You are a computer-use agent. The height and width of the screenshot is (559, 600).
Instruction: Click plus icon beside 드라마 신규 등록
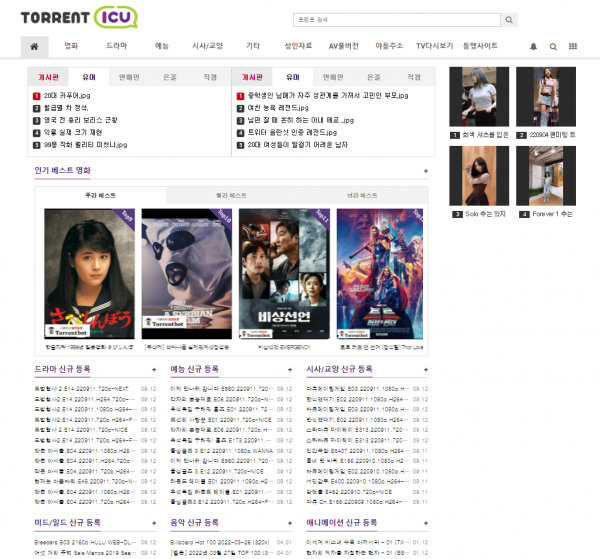pos(153,369)
